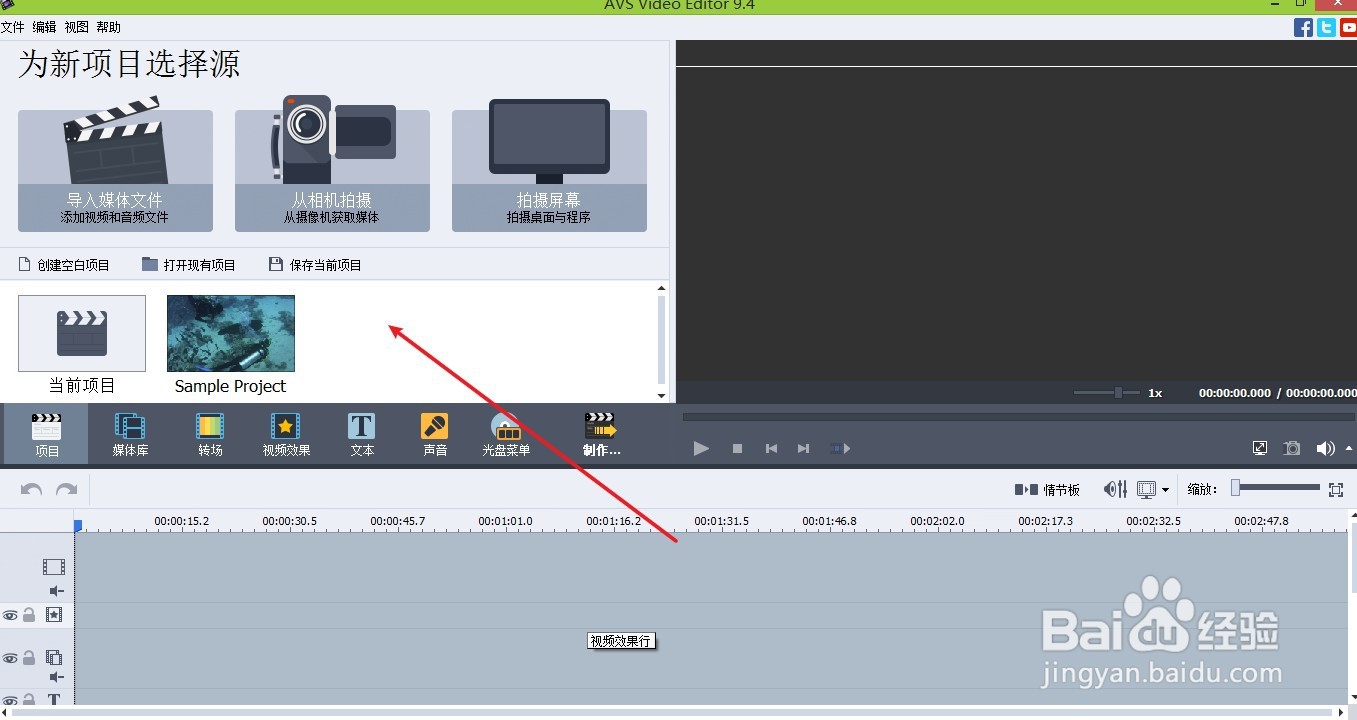Expand the volume slider arrow beside speaker

[x=1349, y=448]
